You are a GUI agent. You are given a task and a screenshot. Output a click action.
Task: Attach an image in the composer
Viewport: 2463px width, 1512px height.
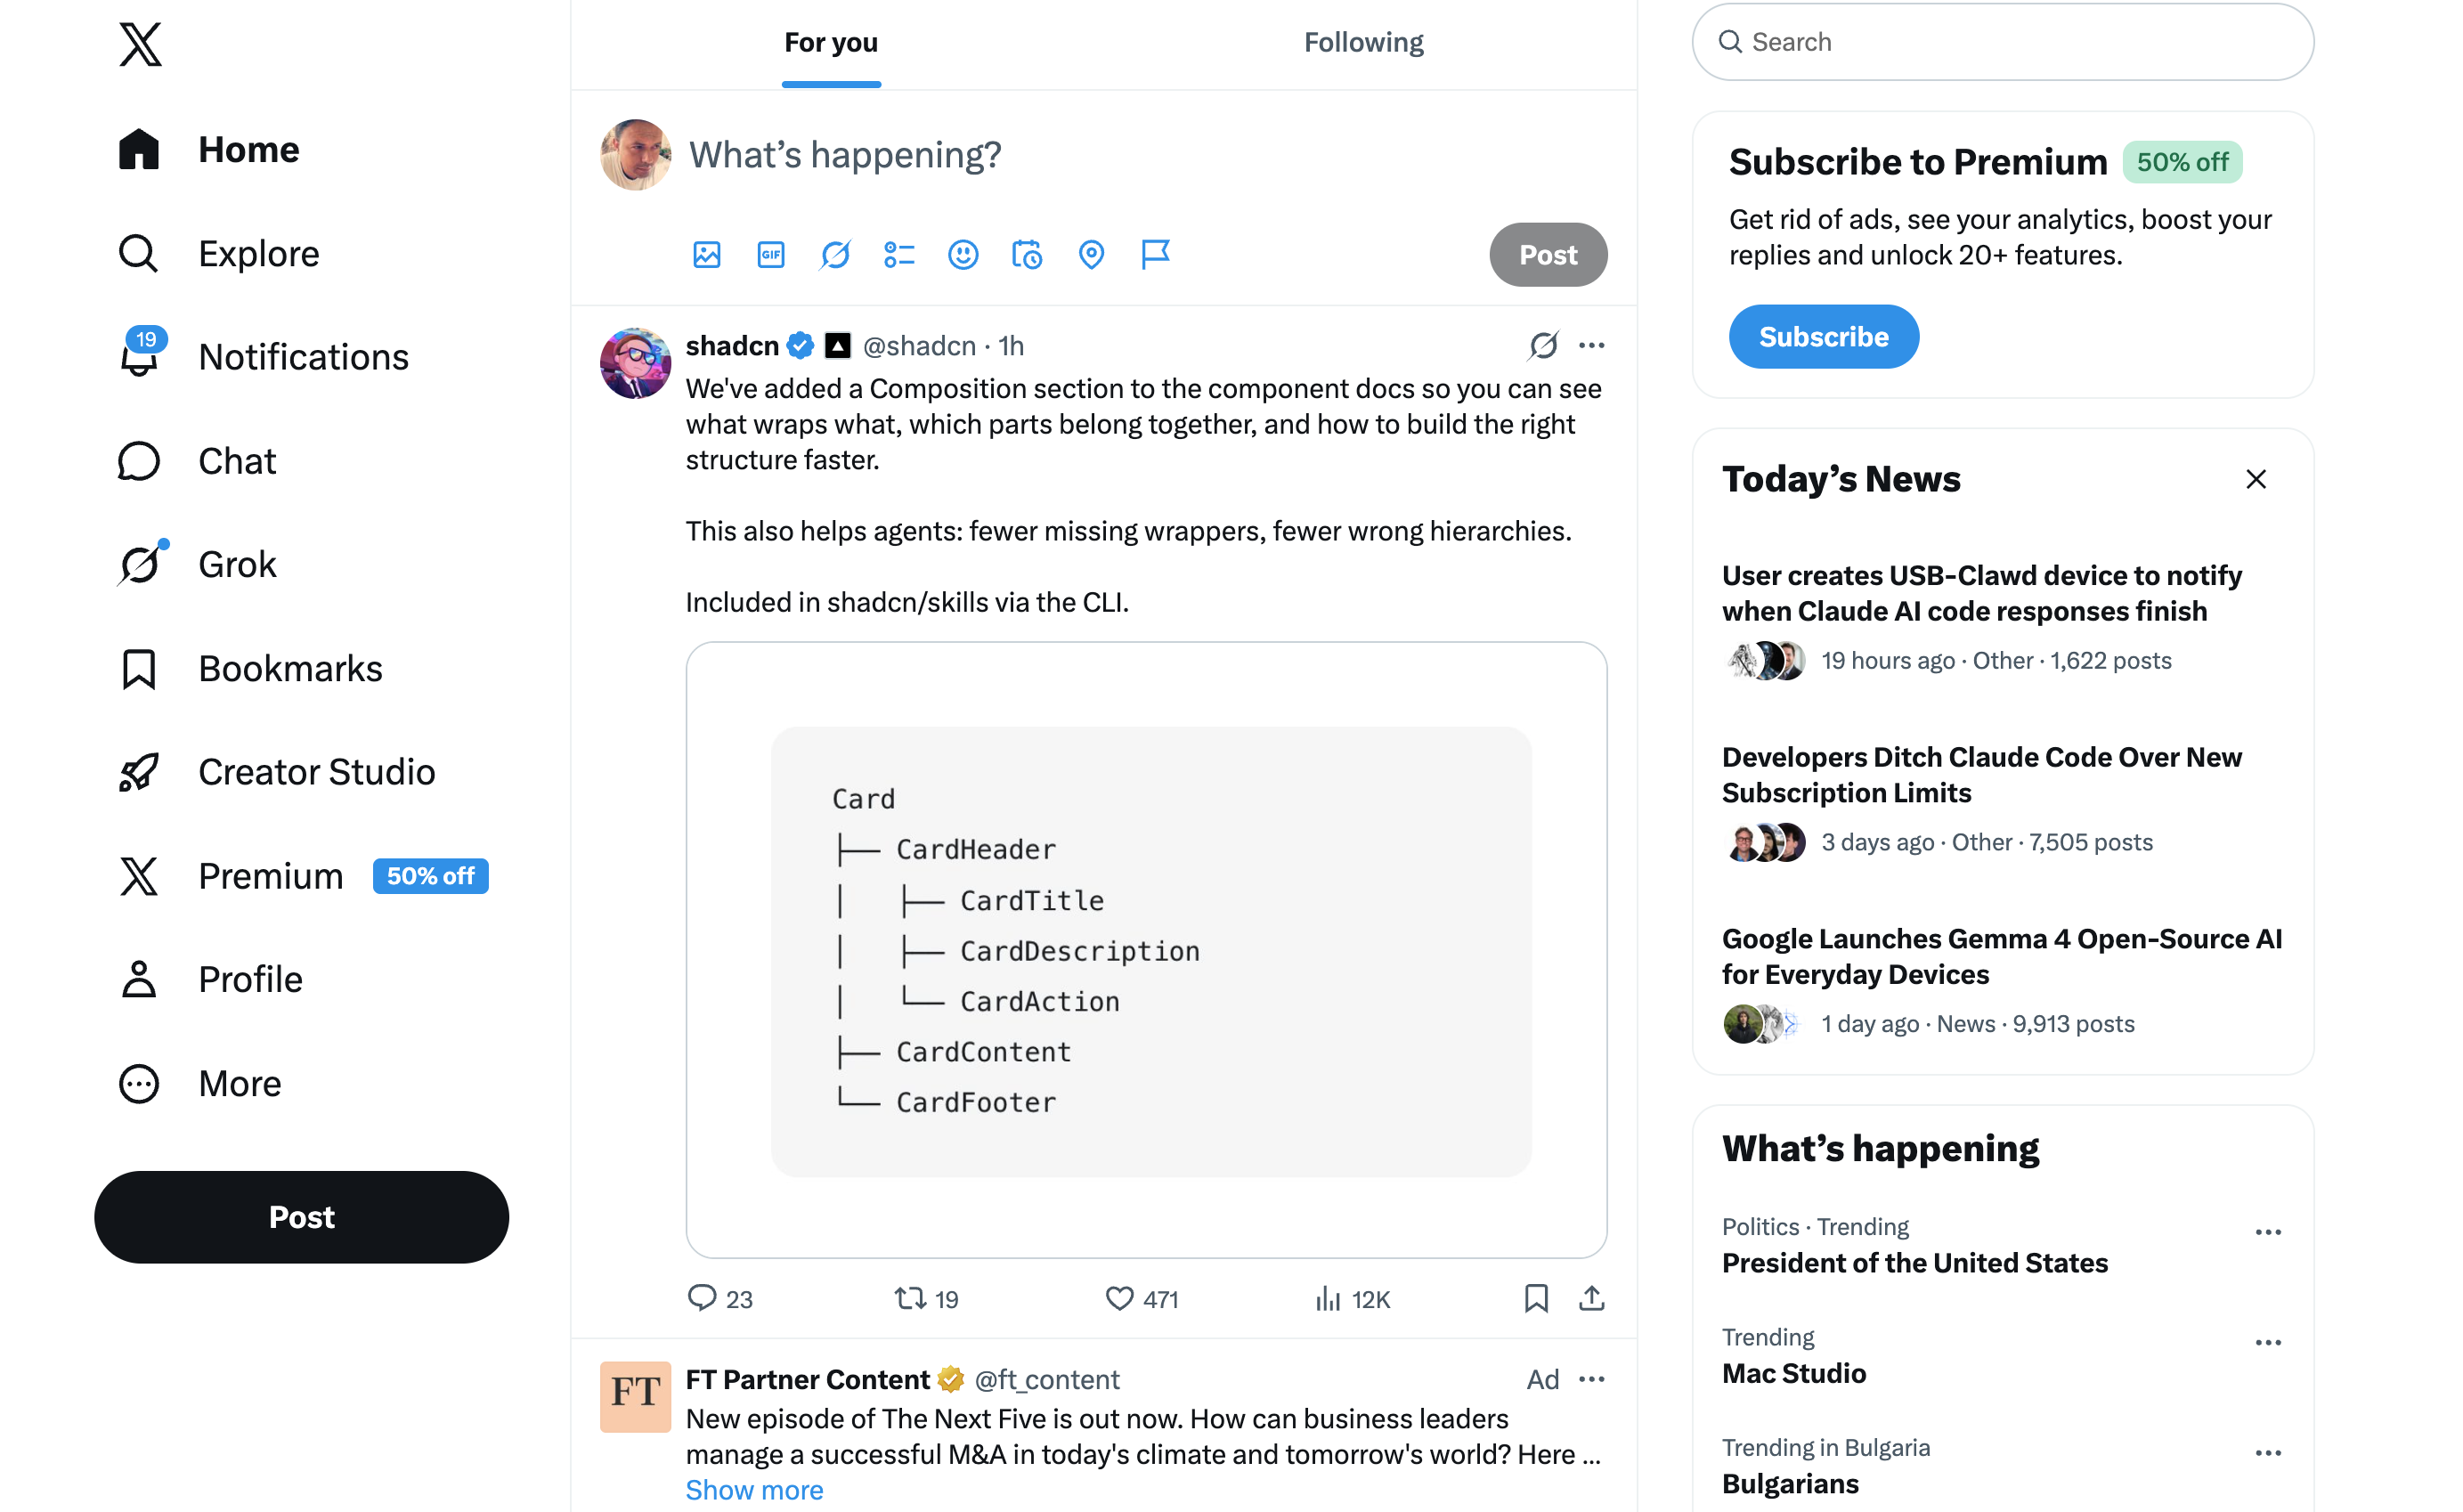click(x=707, y=255)
